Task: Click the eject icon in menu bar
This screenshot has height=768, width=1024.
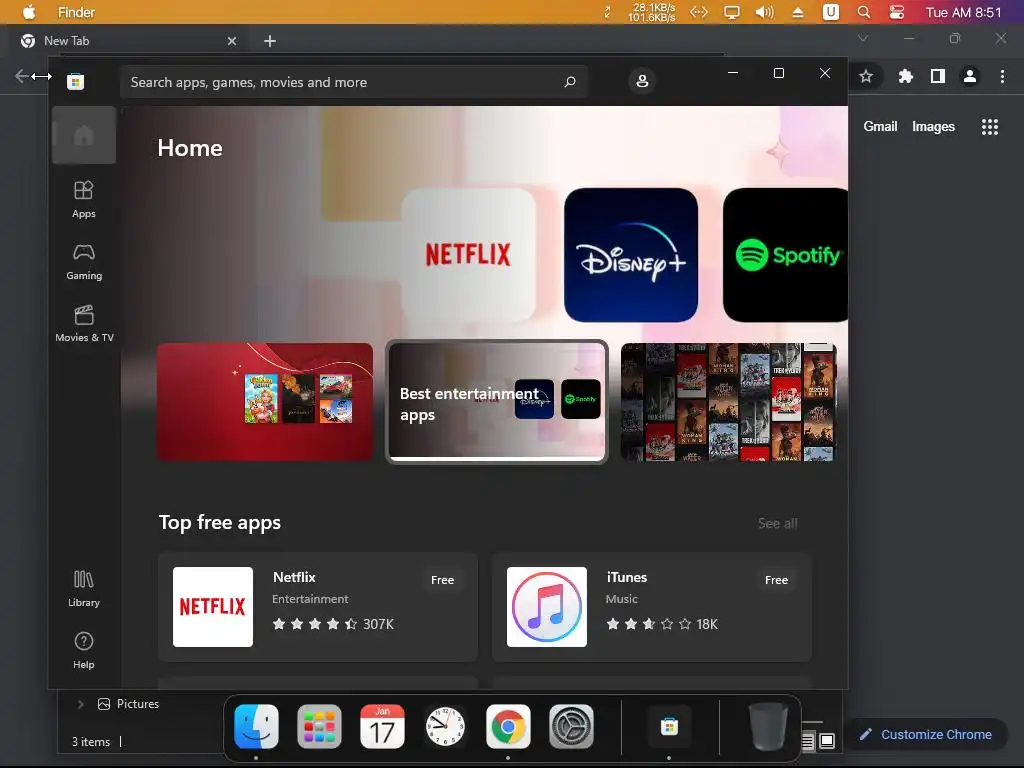Action: [797, 12]
